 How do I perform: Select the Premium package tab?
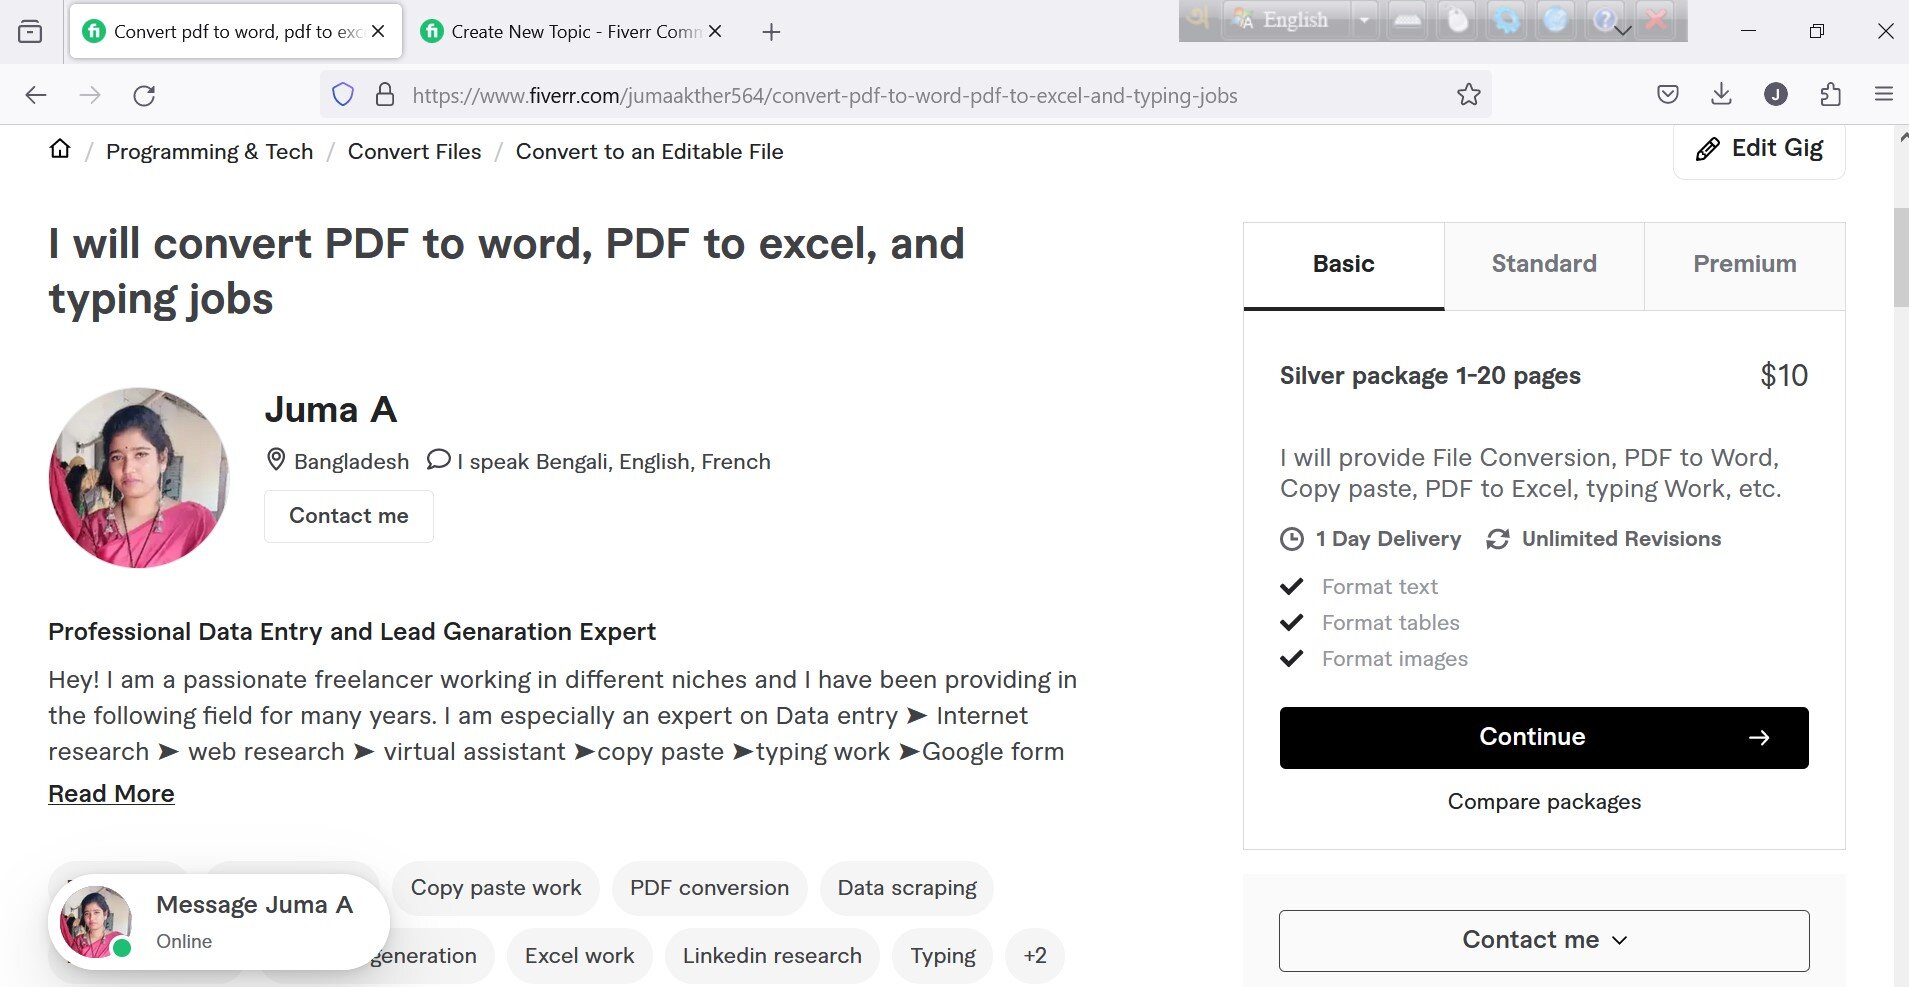[x=1744, y=265]
